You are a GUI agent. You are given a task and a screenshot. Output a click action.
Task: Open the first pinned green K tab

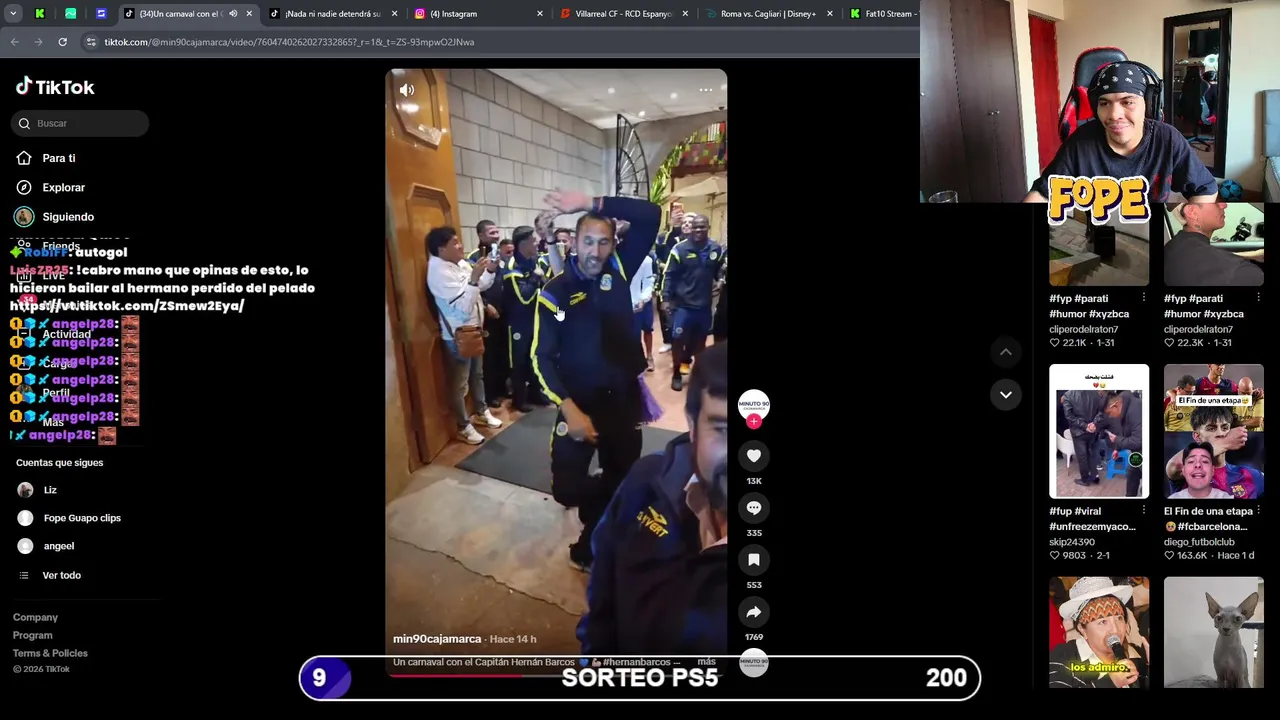[39, 14]
